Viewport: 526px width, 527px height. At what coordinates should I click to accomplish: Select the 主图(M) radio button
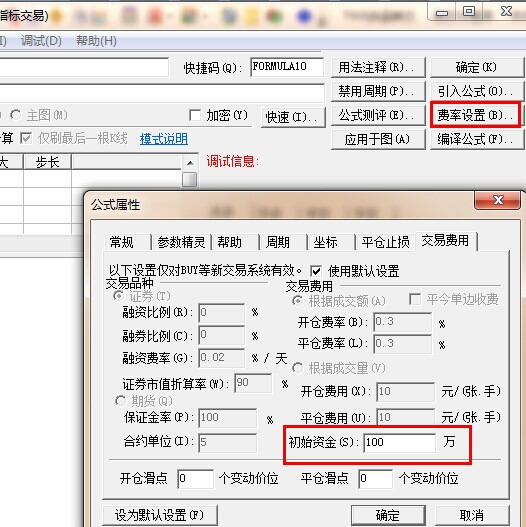pyautogui.click(x=15, y=115)
